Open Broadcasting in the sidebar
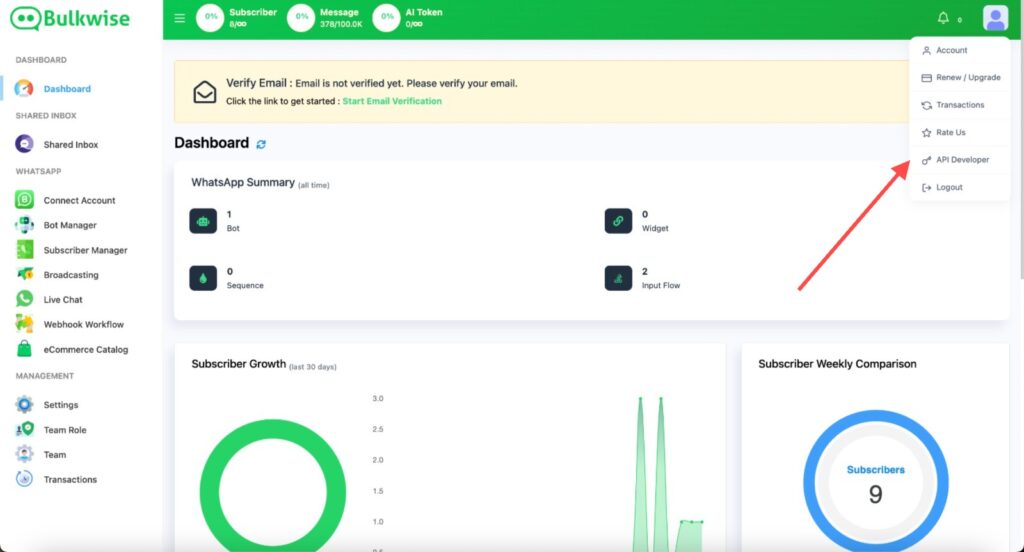The width and height of the screenshot is (1024, 552). (x=71, y=275)
